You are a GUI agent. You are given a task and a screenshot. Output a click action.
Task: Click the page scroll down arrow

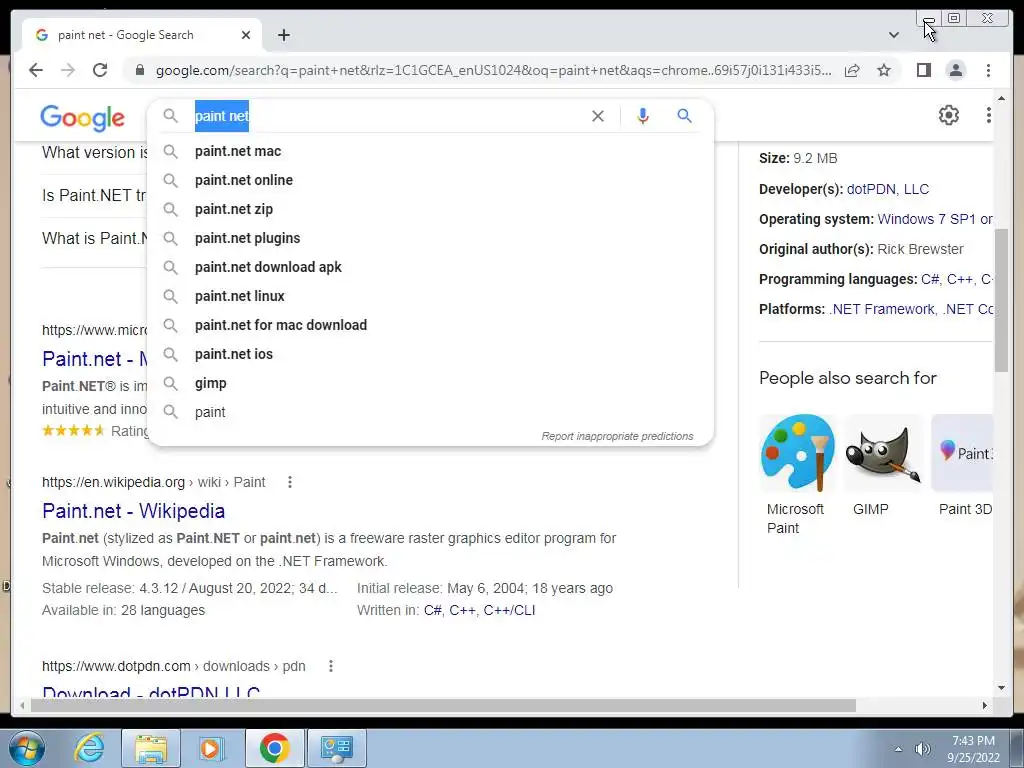[1002, 688]
